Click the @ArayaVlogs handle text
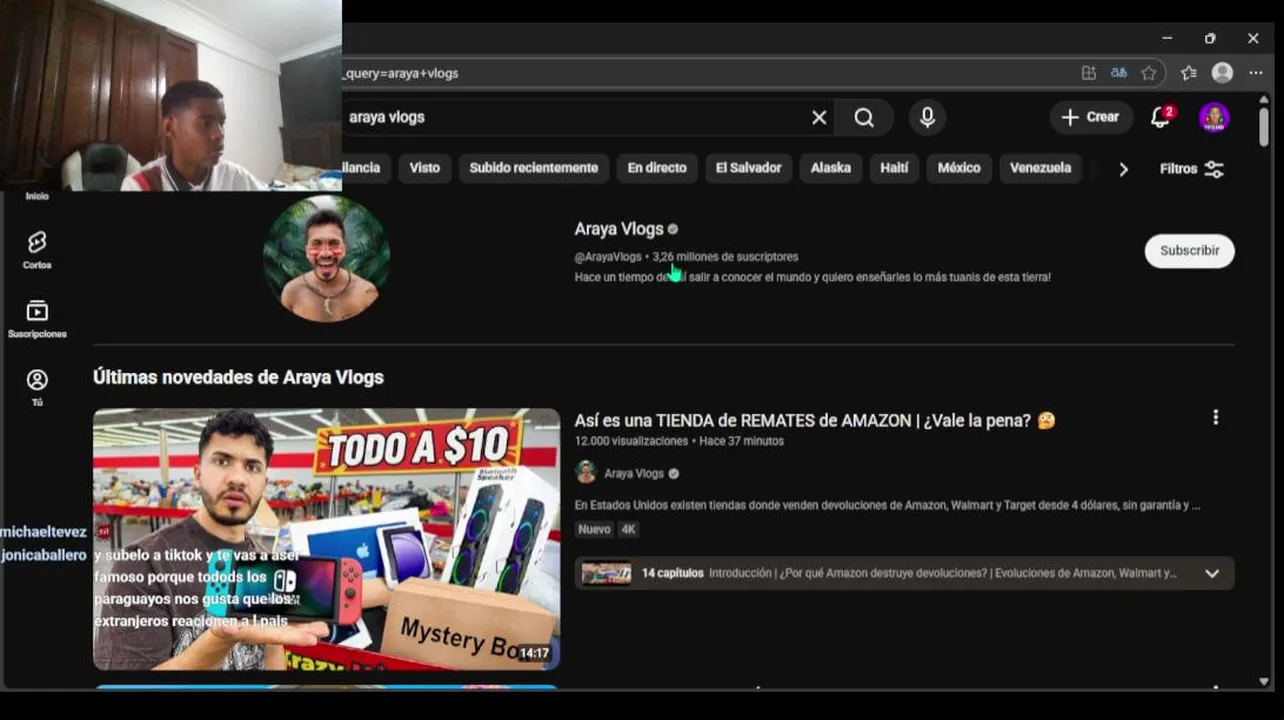This screenshot has height=720, width=1284. pyautogui.click(x=608, y=257)
